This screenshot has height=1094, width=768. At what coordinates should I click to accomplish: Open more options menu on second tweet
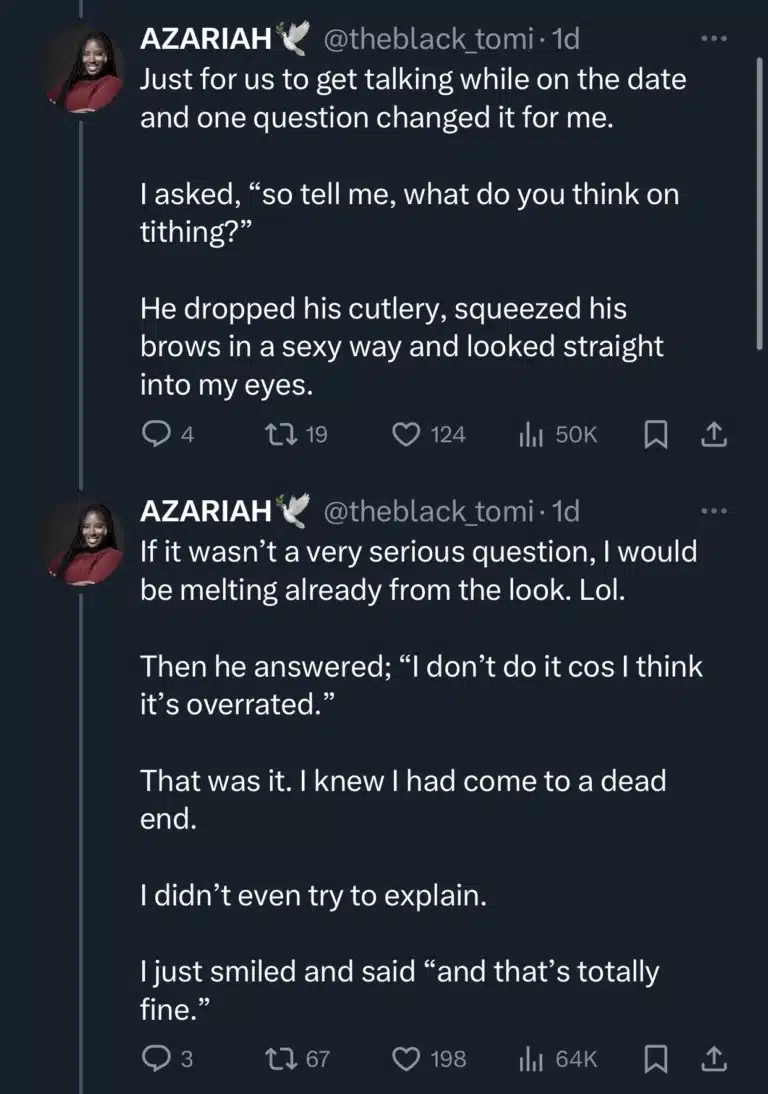pyautogui.click(x=712, y=511)
